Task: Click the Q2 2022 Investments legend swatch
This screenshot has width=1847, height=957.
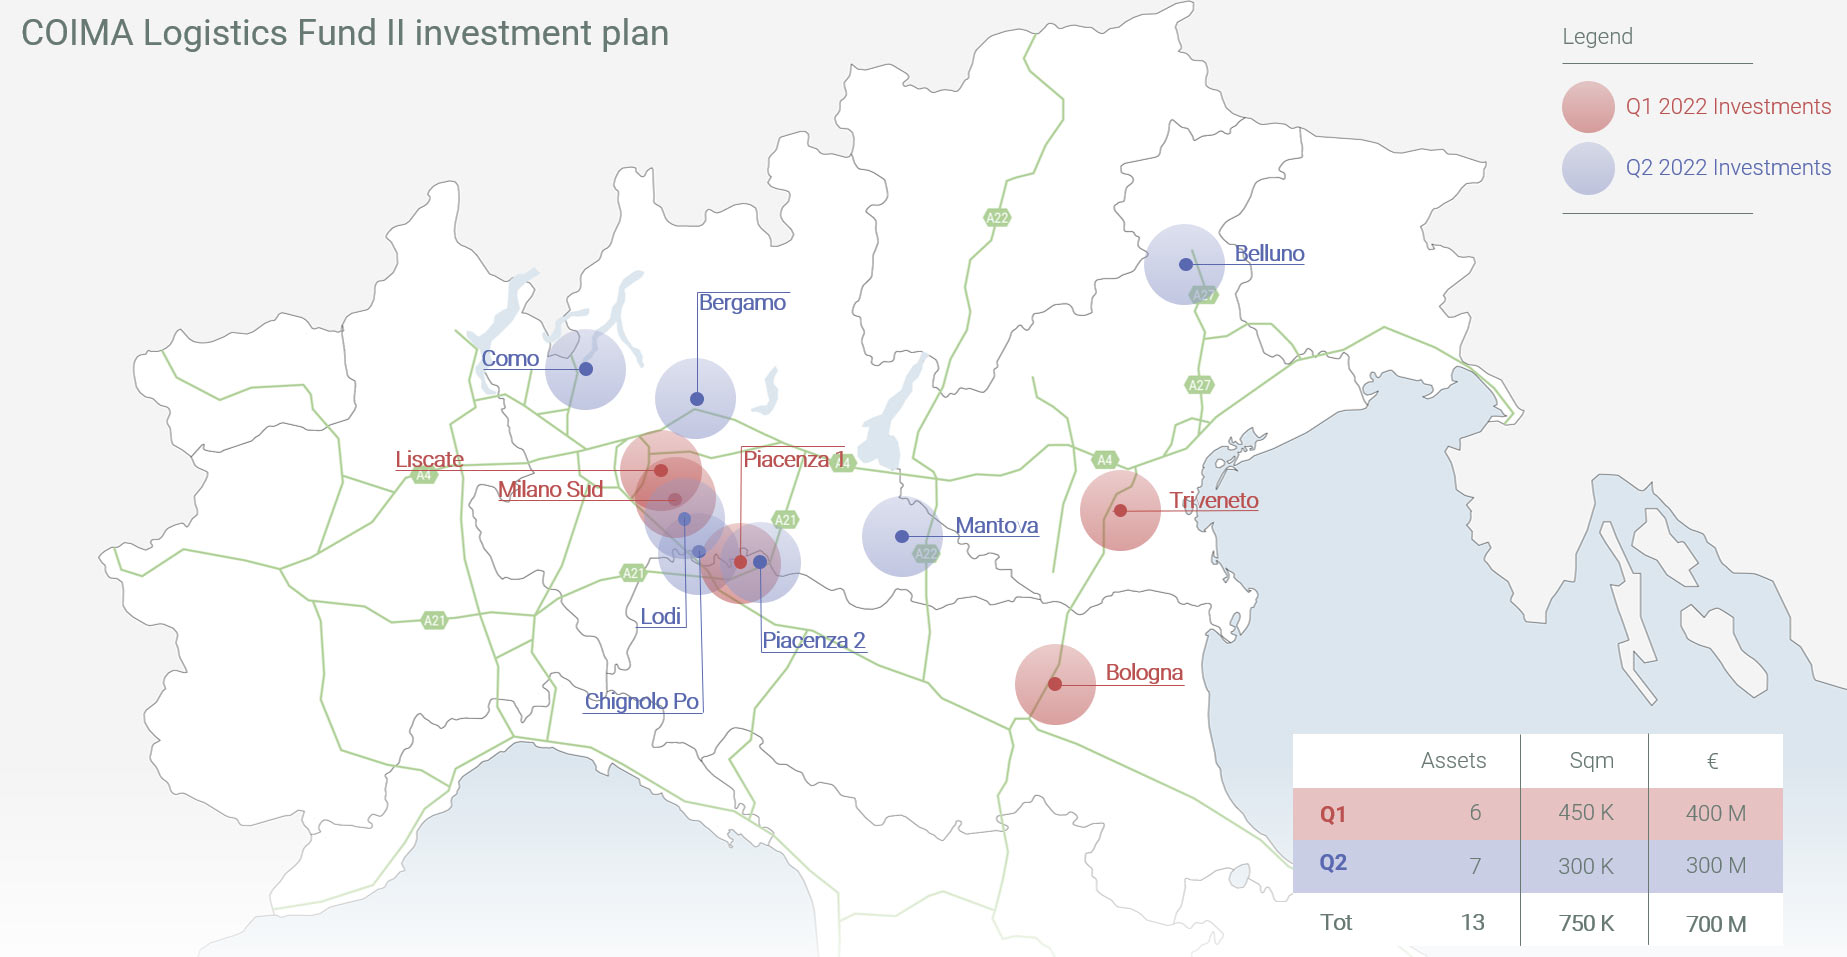Action: pos(1588,168)
